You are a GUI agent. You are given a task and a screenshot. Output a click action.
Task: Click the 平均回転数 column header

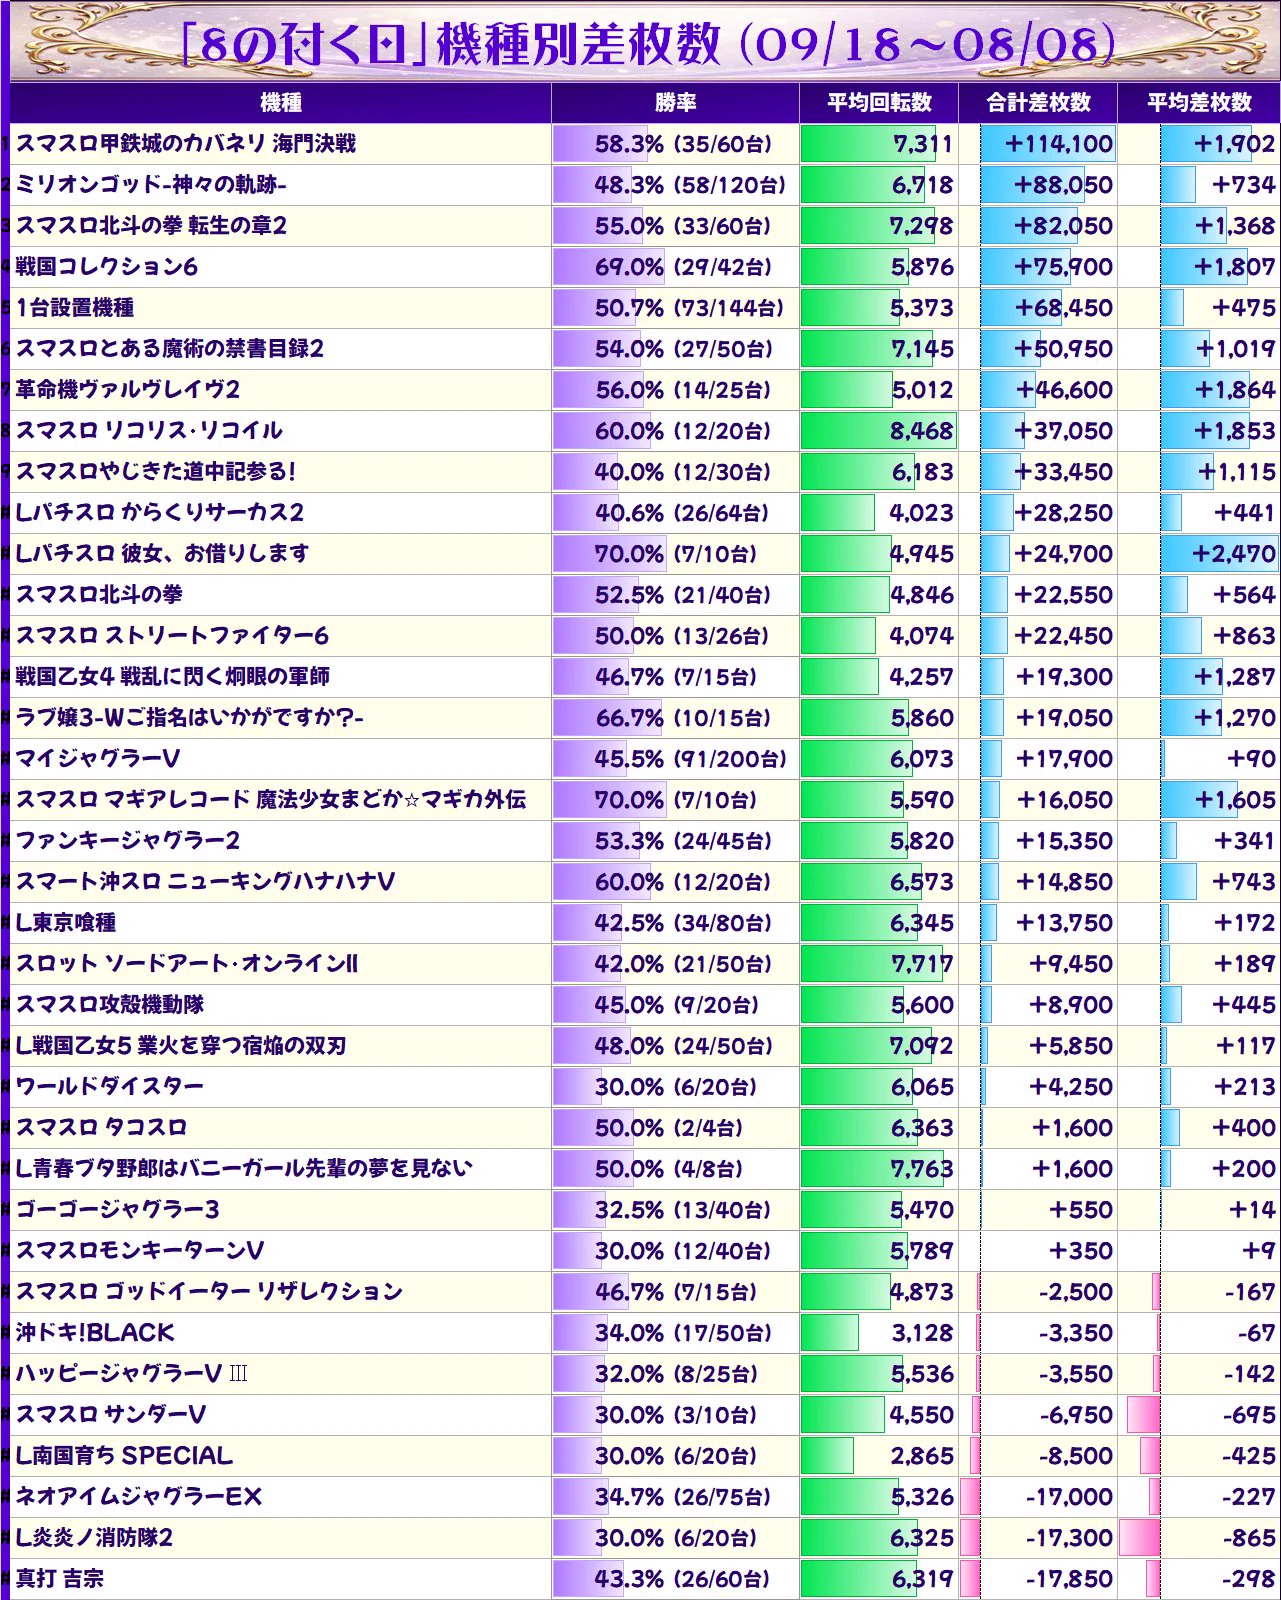(x=879, y=102)
